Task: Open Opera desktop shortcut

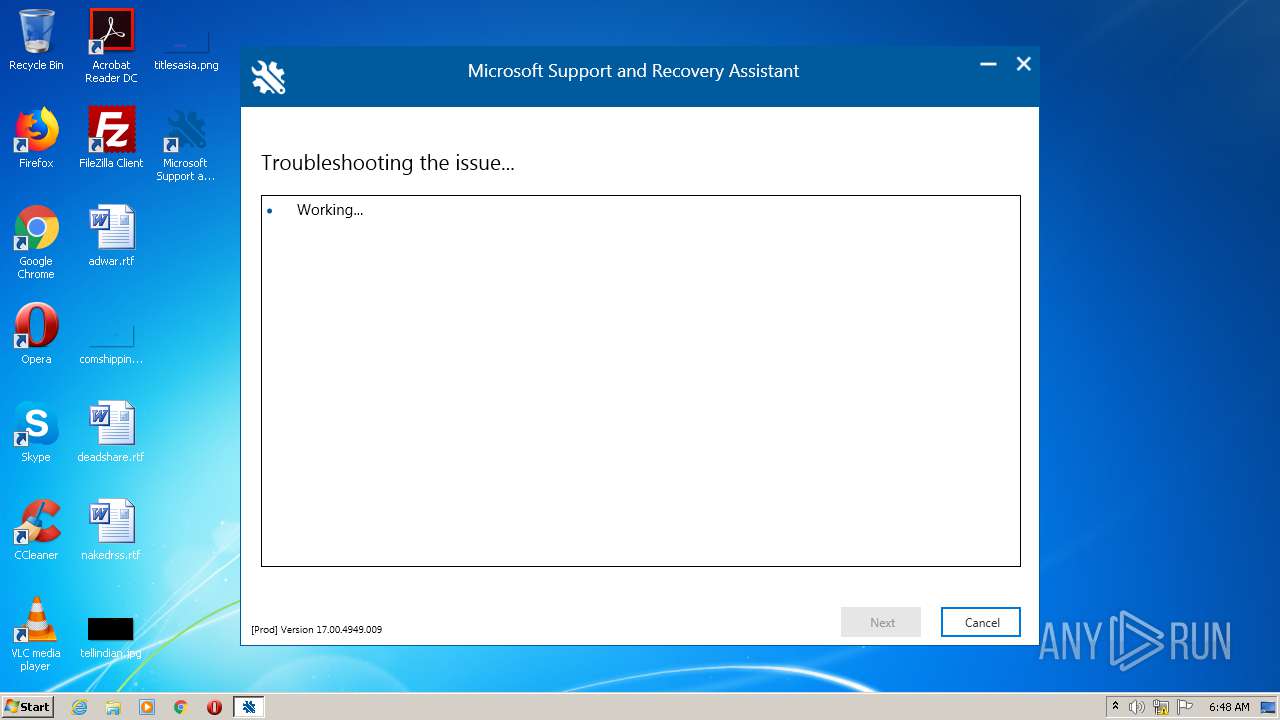Action: 36,334
